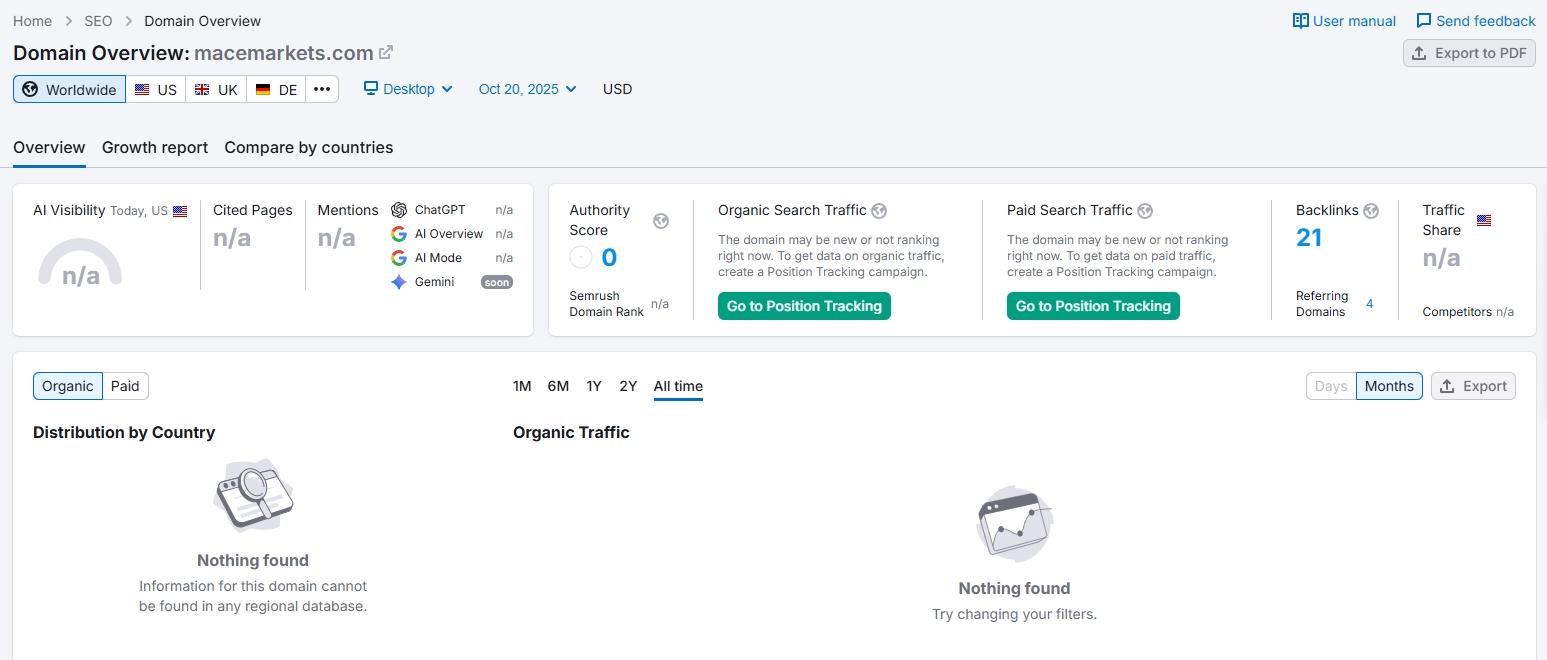Viewport: 1547px width, 660px height.
Task: Open more countries ellipsis menu
Action: 322,89
